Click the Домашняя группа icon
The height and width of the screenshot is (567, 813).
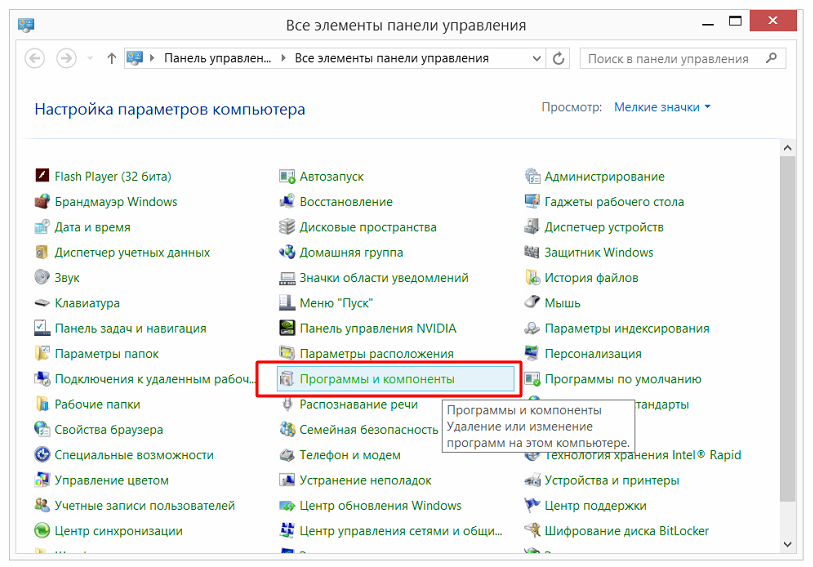point(287,253)
